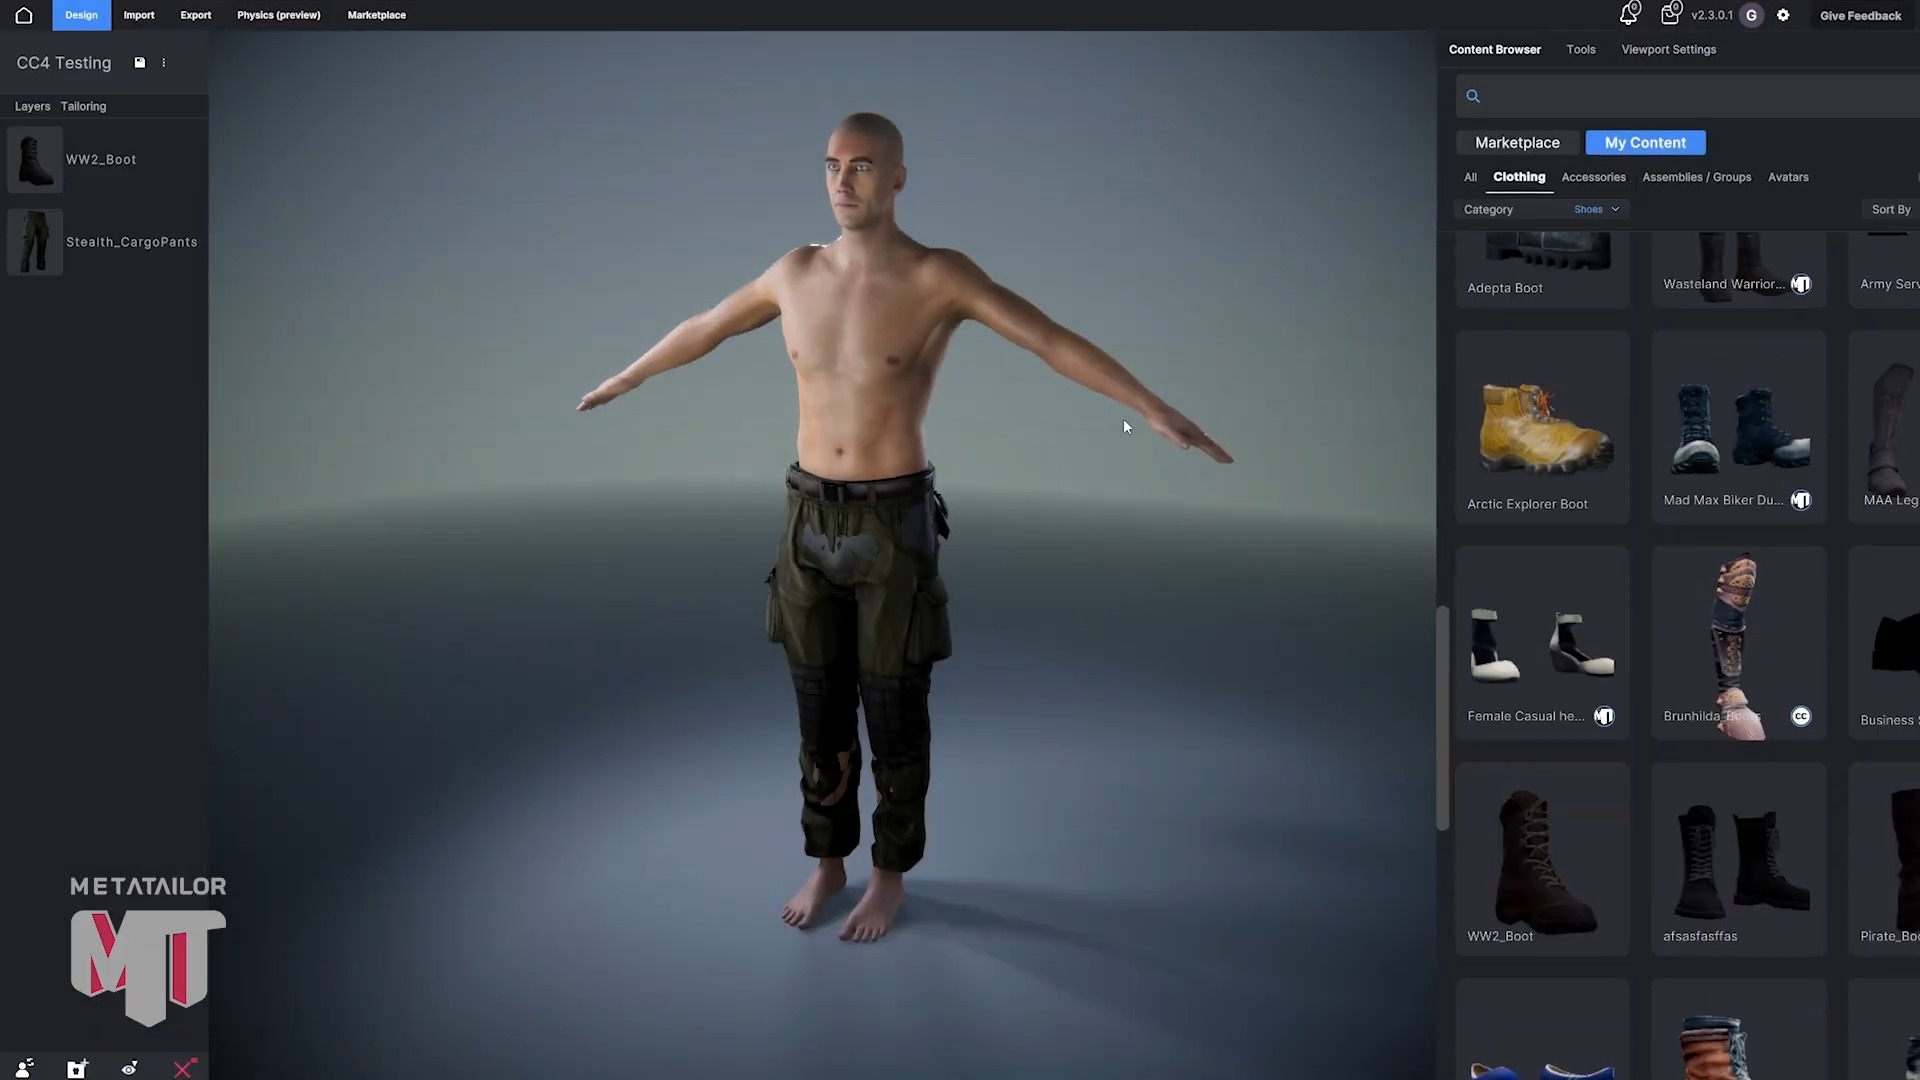Screen dimensions: 1920x1080
Task: Go to the home screen icon
Action: click(x=24, y=15)
